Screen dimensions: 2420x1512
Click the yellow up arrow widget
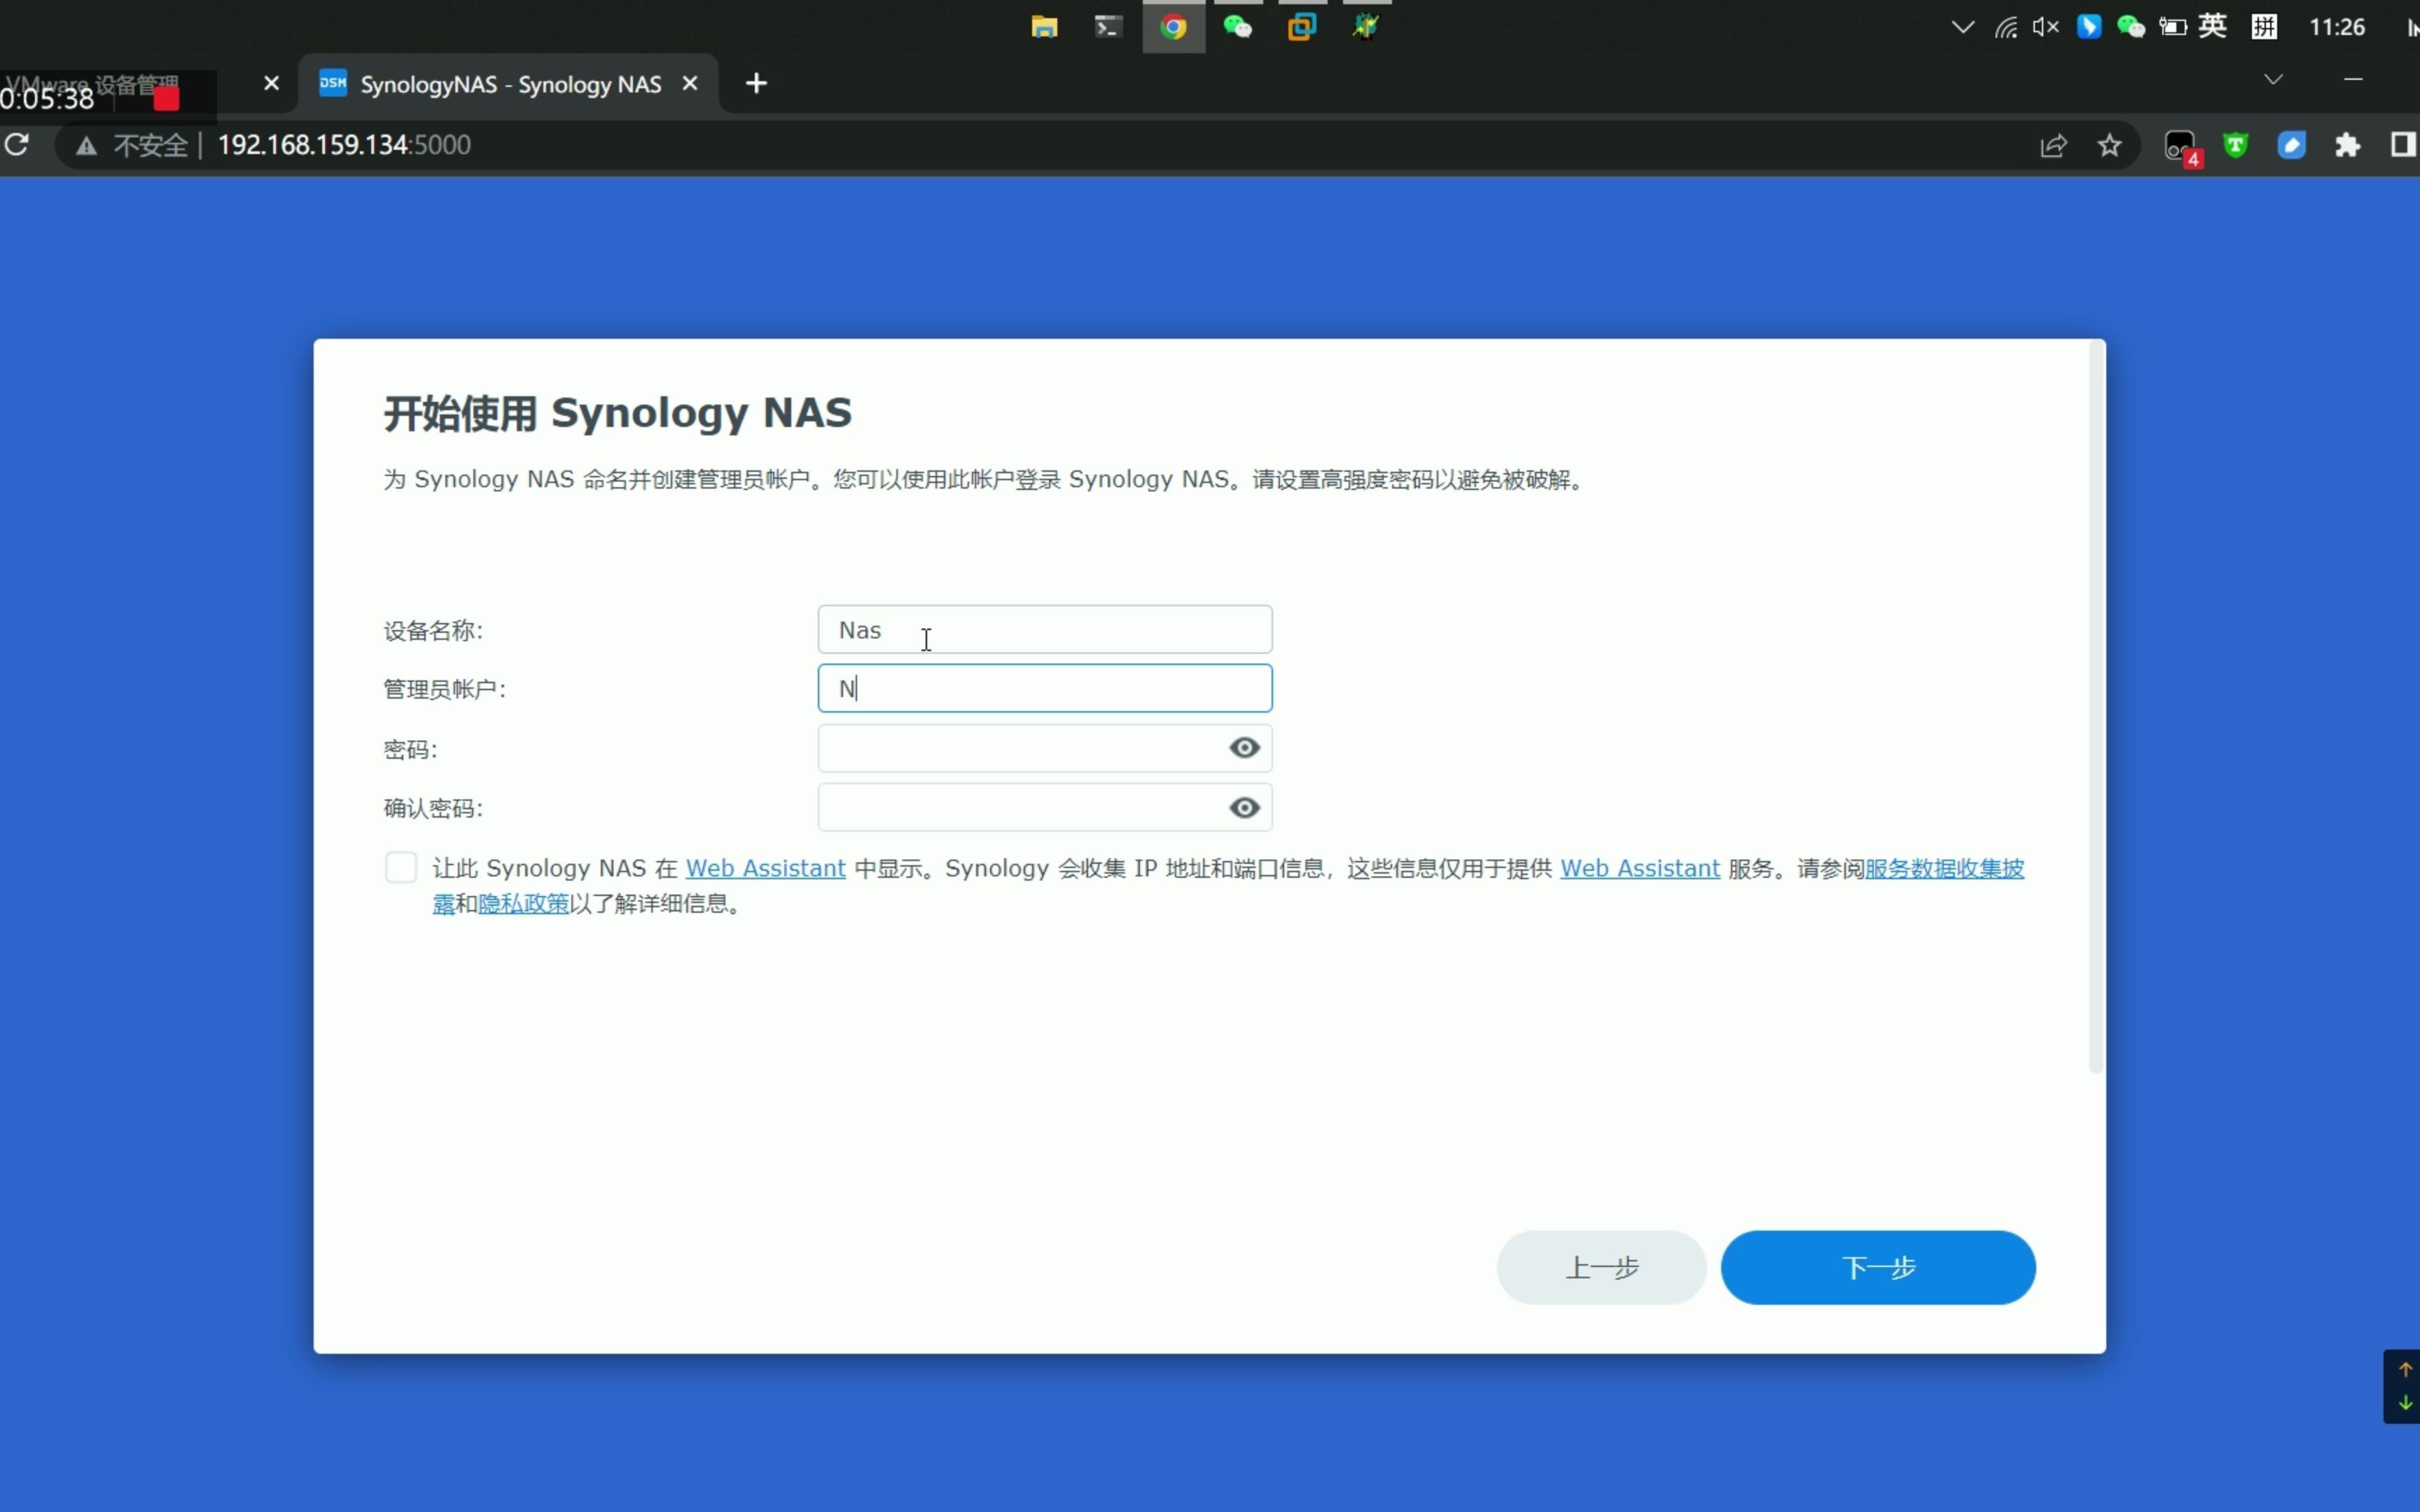click(2405, 1369)
